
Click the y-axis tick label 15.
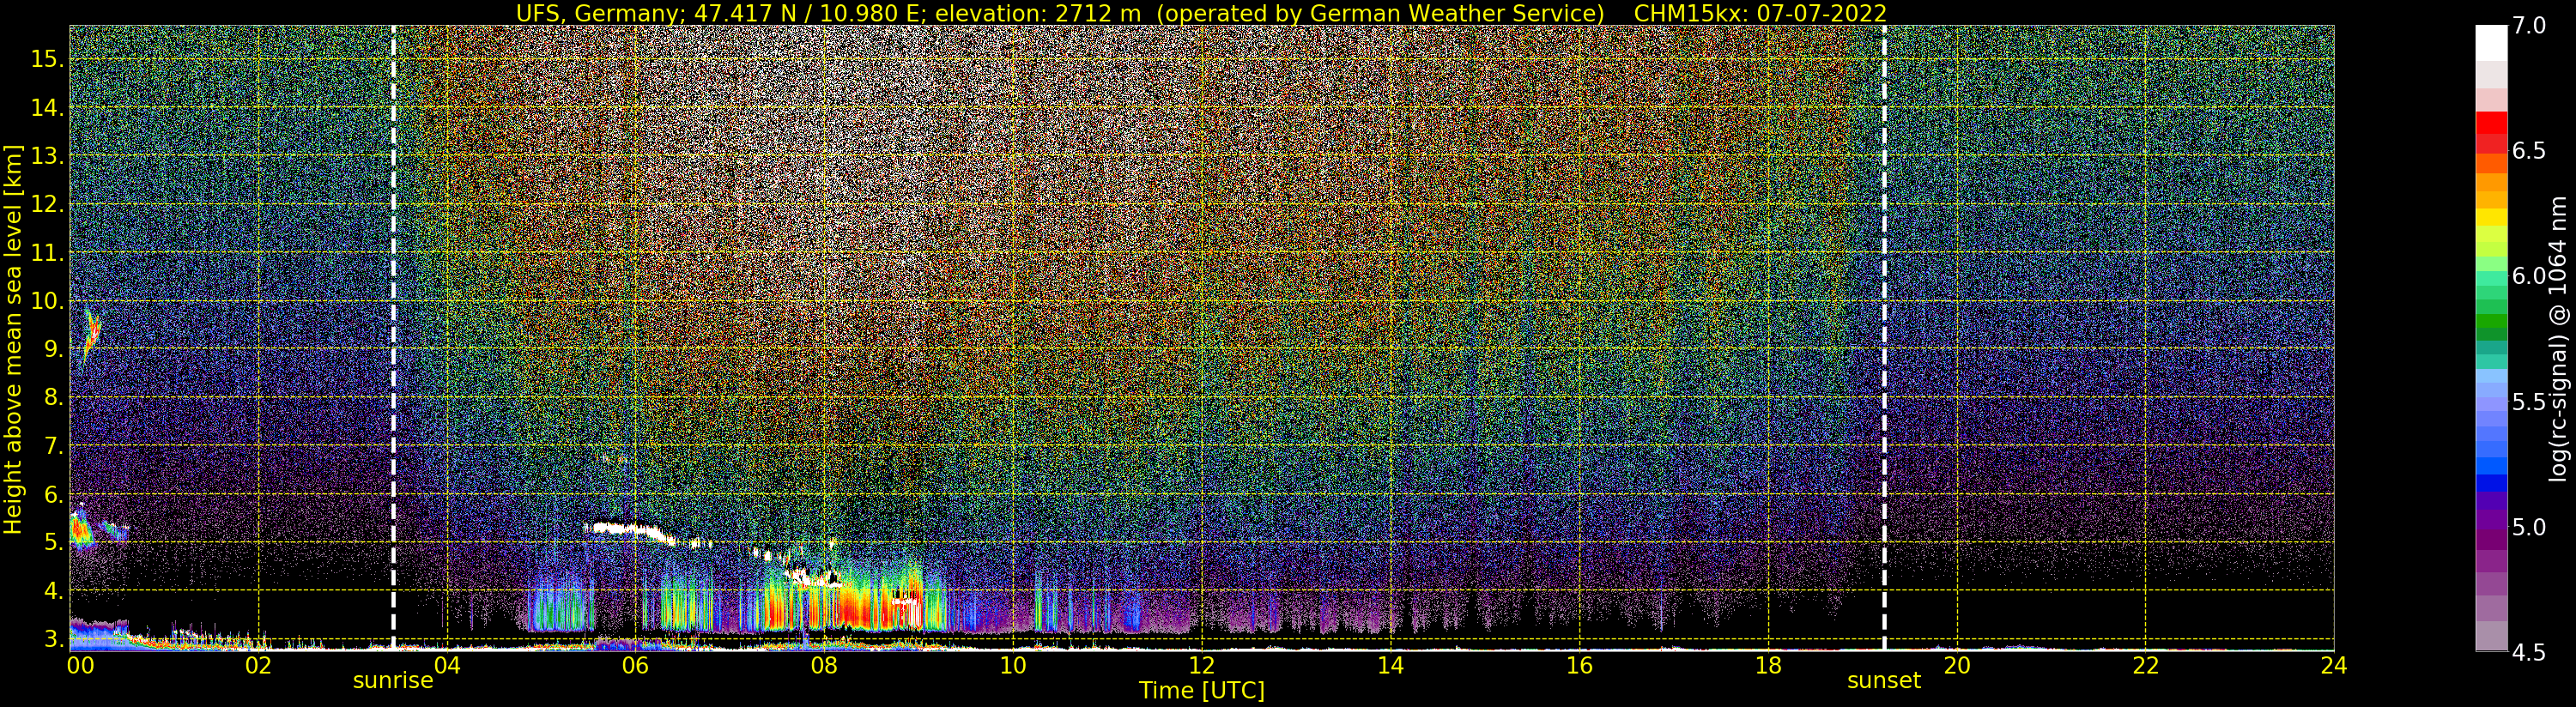pos(47,59)
